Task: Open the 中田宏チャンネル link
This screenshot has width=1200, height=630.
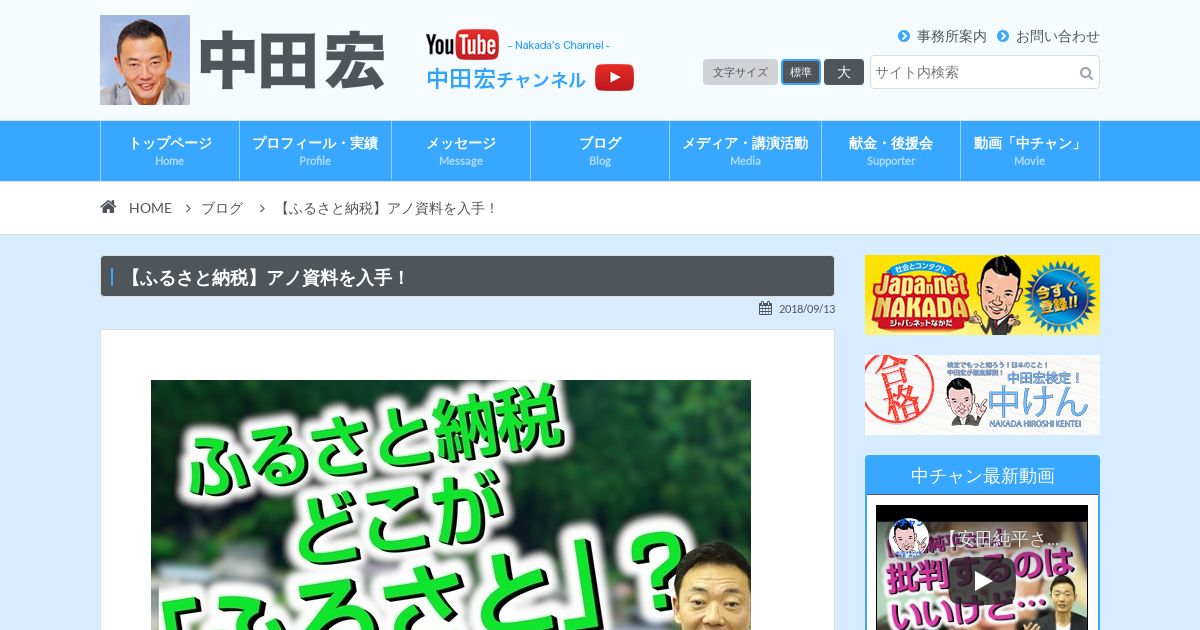Action: [x=506, y=79]
